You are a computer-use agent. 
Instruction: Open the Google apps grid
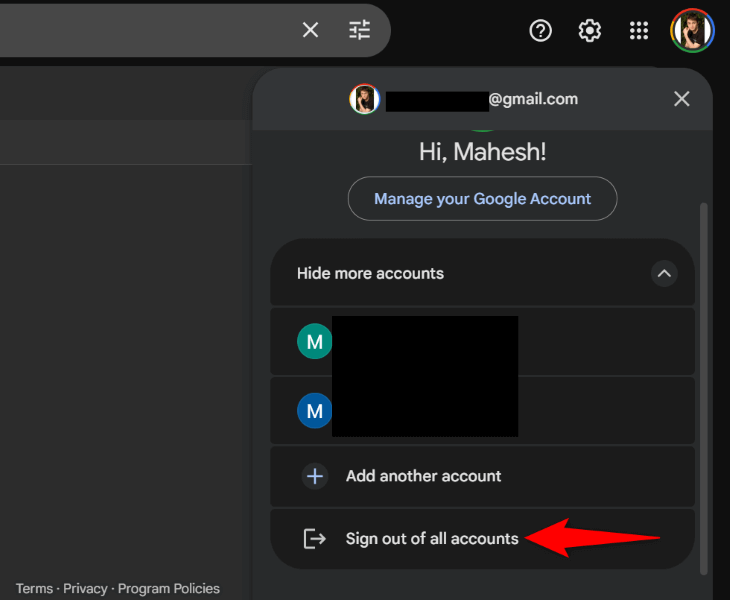tap(639, 31)
